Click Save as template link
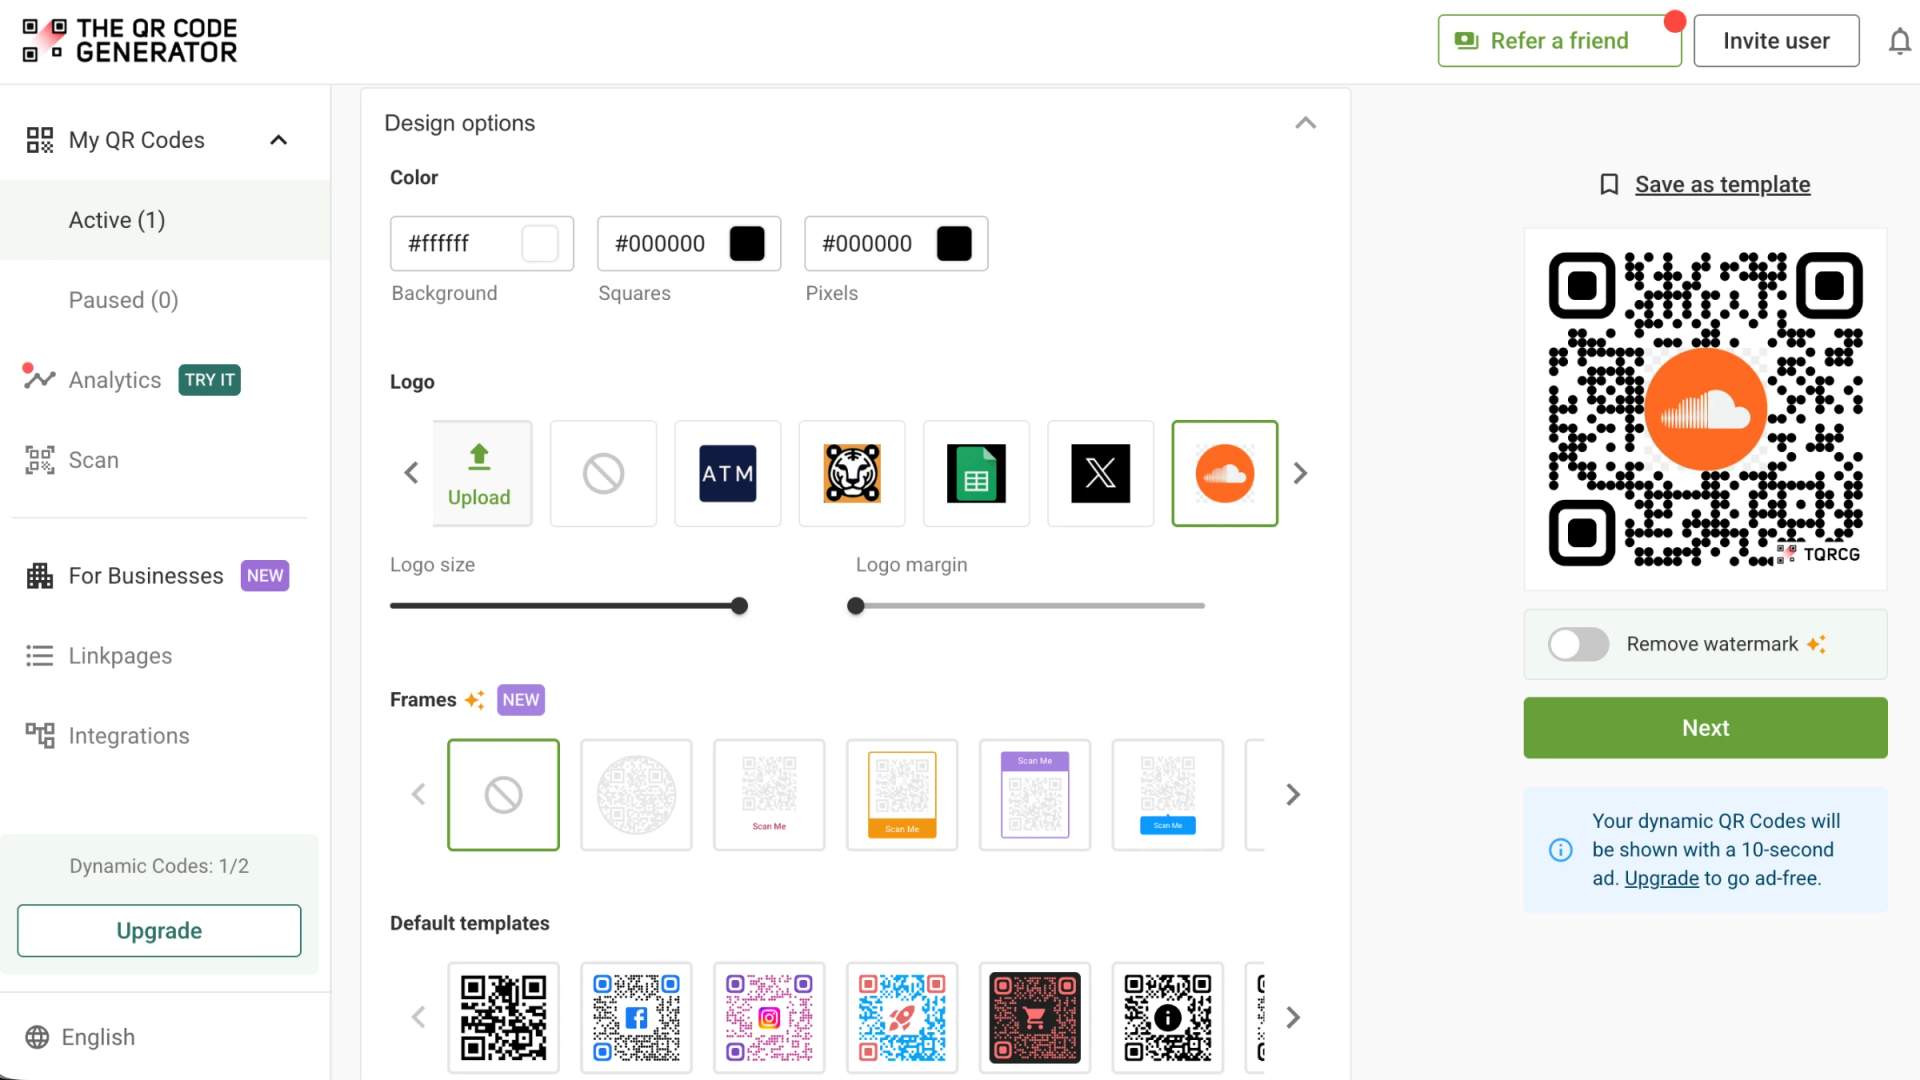The width and height of the screenshot is (1920, 1080). point(1722,185)
